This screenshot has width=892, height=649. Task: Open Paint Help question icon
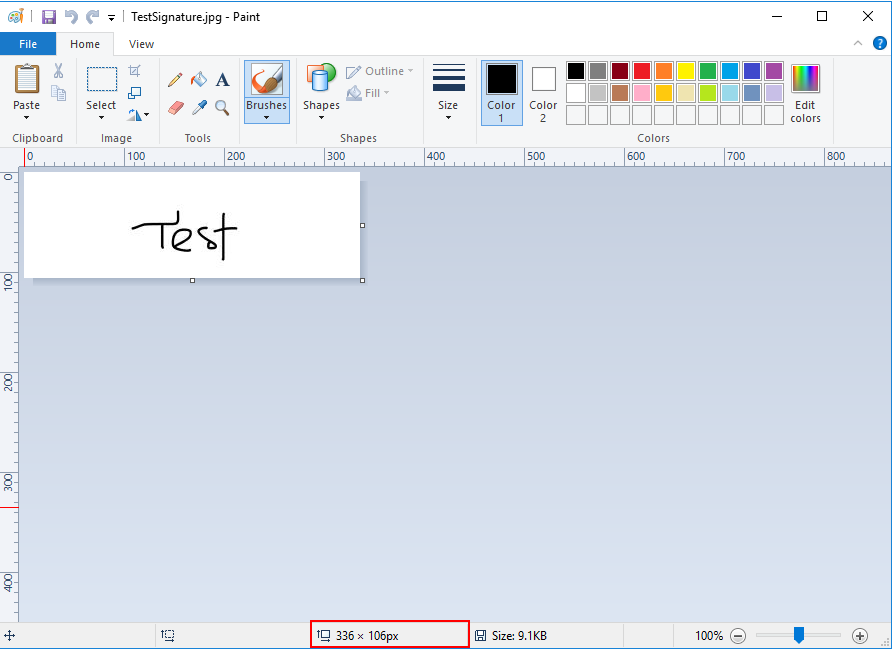[879, 43]
